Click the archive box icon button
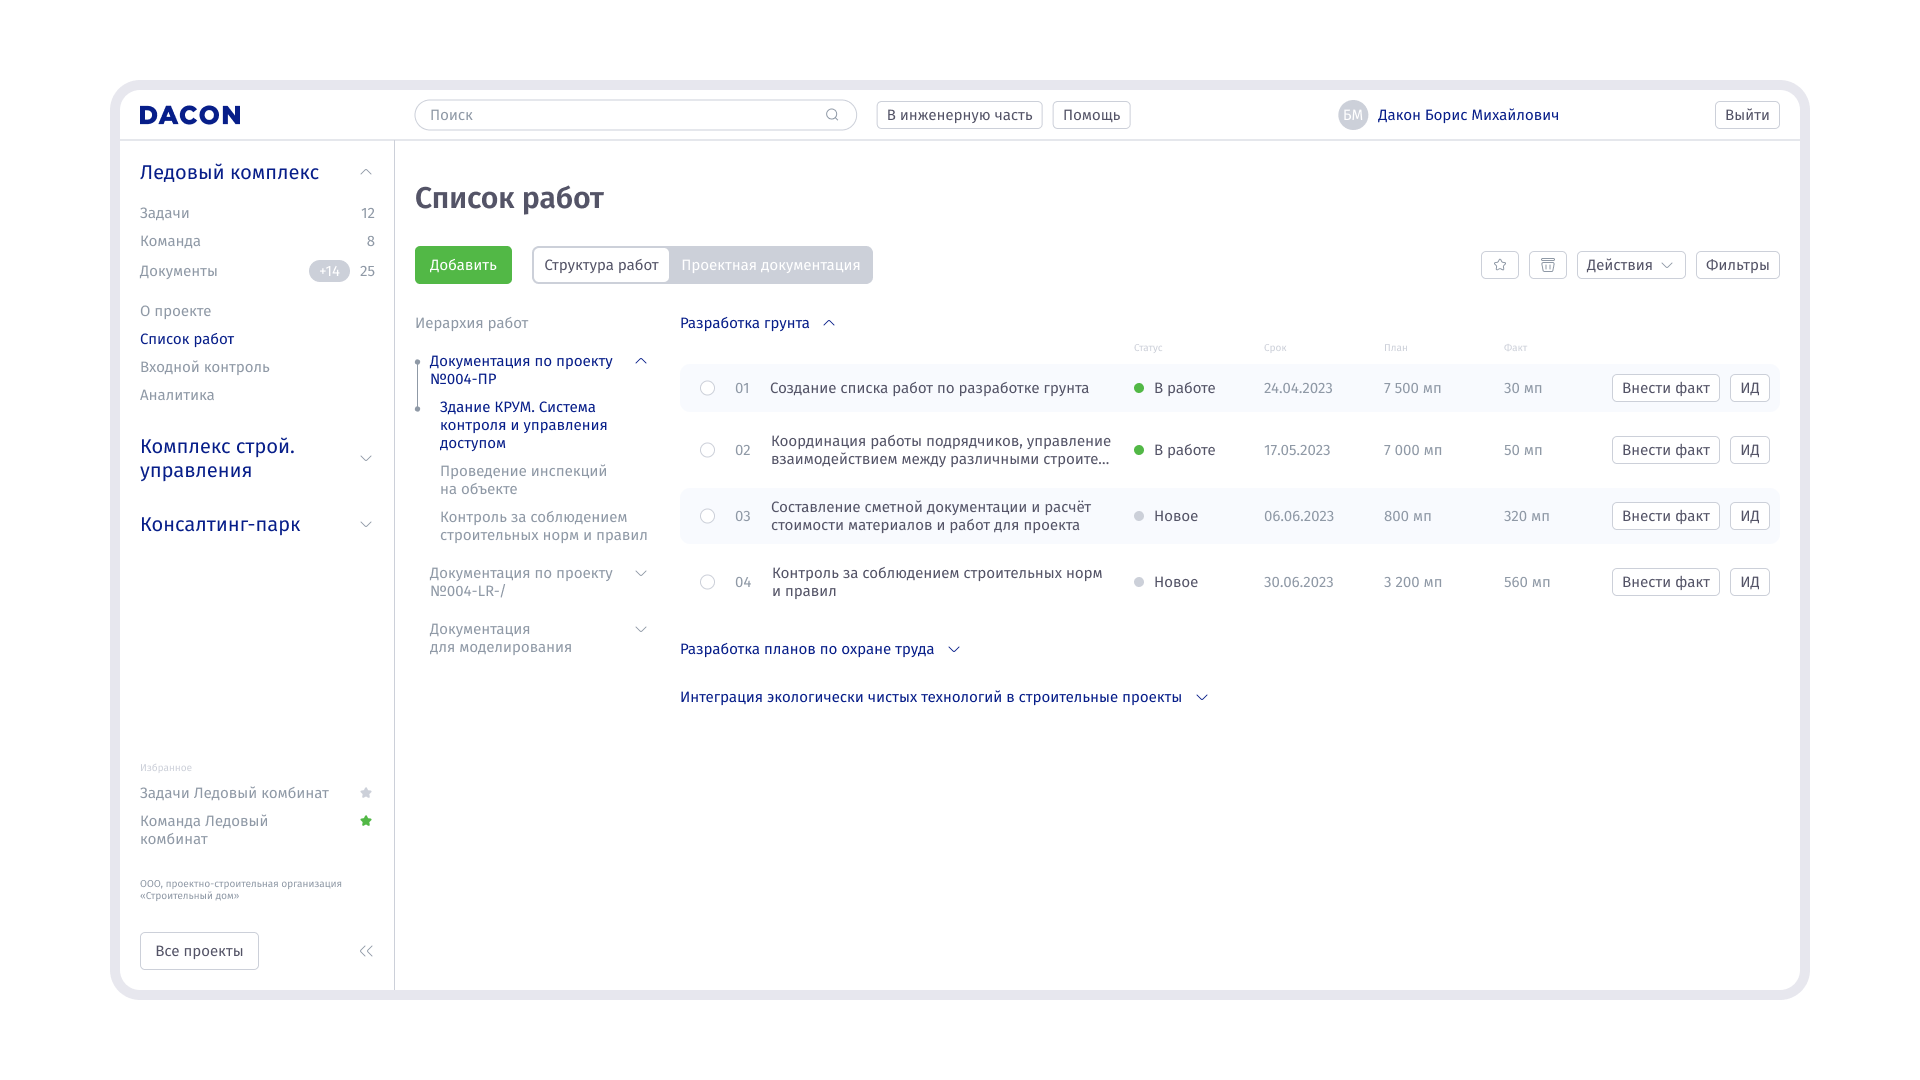 point(1547,265)
